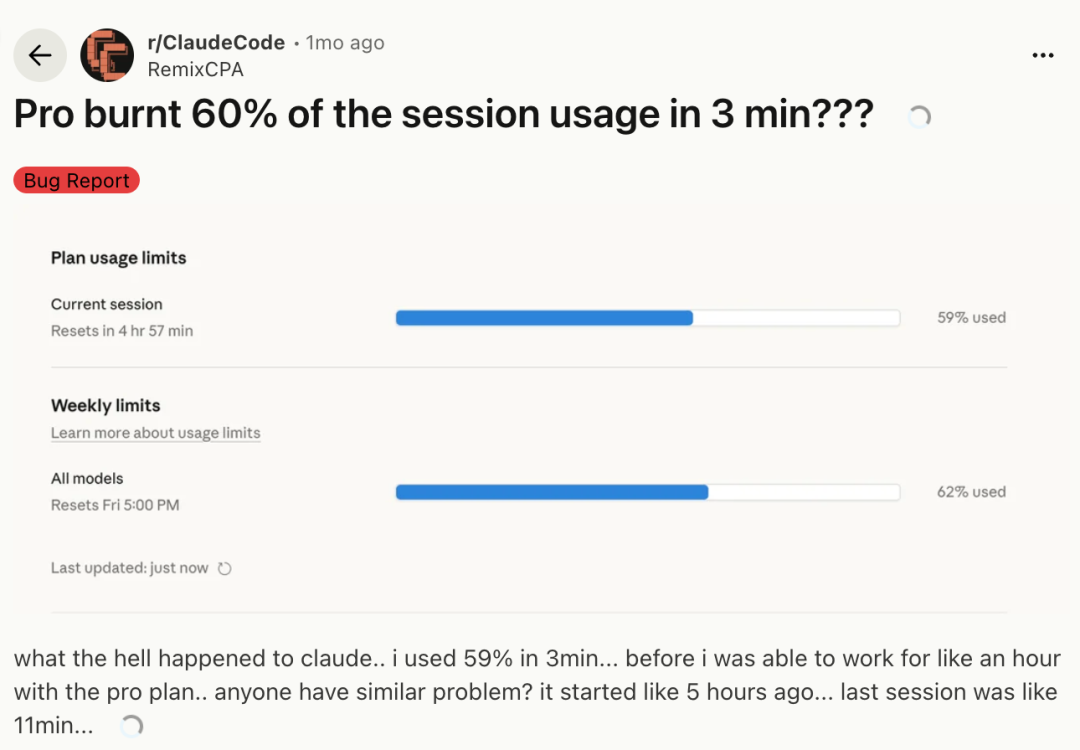Image resolution: width=1080 pixels, height=750 pixels.
Task: Click the loading spinner after 11min text
Action: (131, 726)
